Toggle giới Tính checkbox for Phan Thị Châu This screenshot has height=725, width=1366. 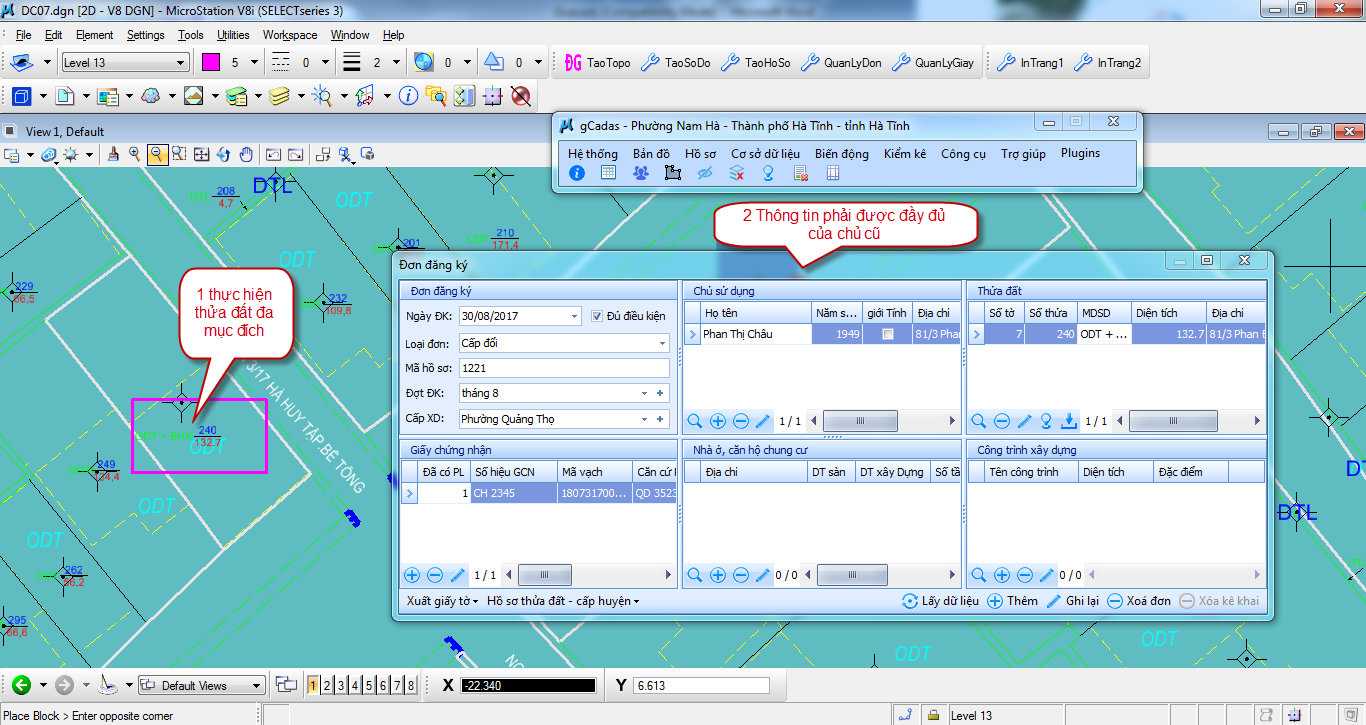pyautogui.click(x=887, y=334)
